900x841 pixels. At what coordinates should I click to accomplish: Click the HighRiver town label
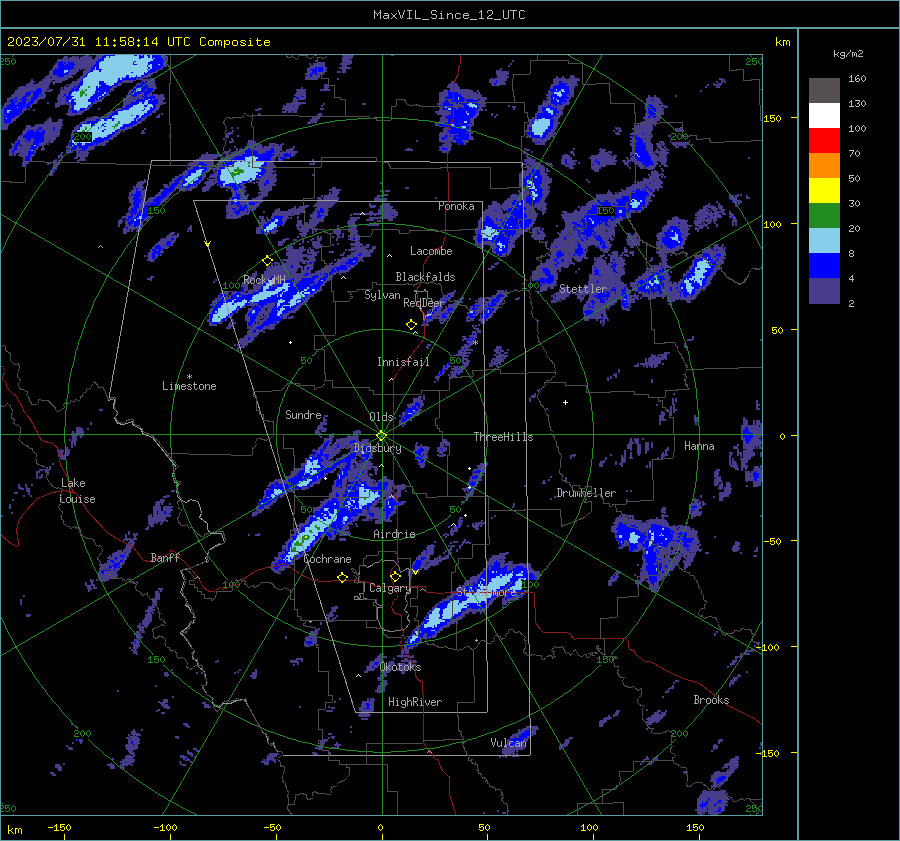(x=415, y=702)
